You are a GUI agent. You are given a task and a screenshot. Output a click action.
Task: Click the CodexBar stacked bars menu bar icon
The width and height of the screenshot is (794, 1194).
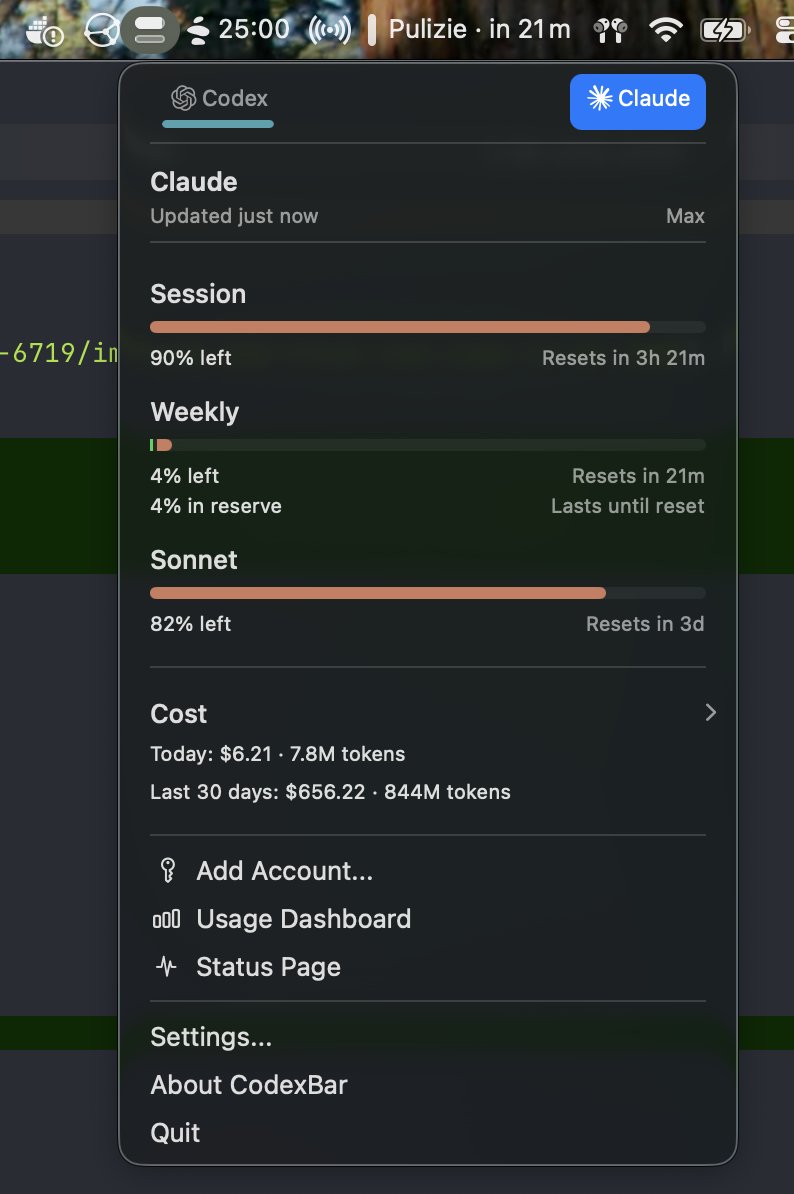(149, 30)
